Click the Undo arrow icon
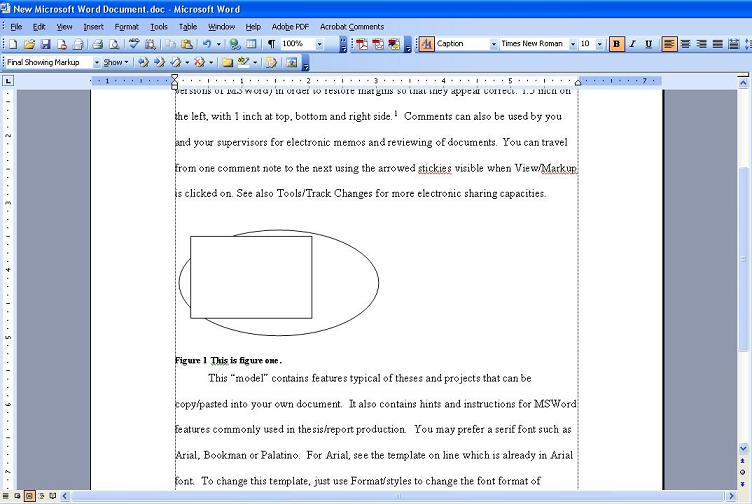 [205, 44]
